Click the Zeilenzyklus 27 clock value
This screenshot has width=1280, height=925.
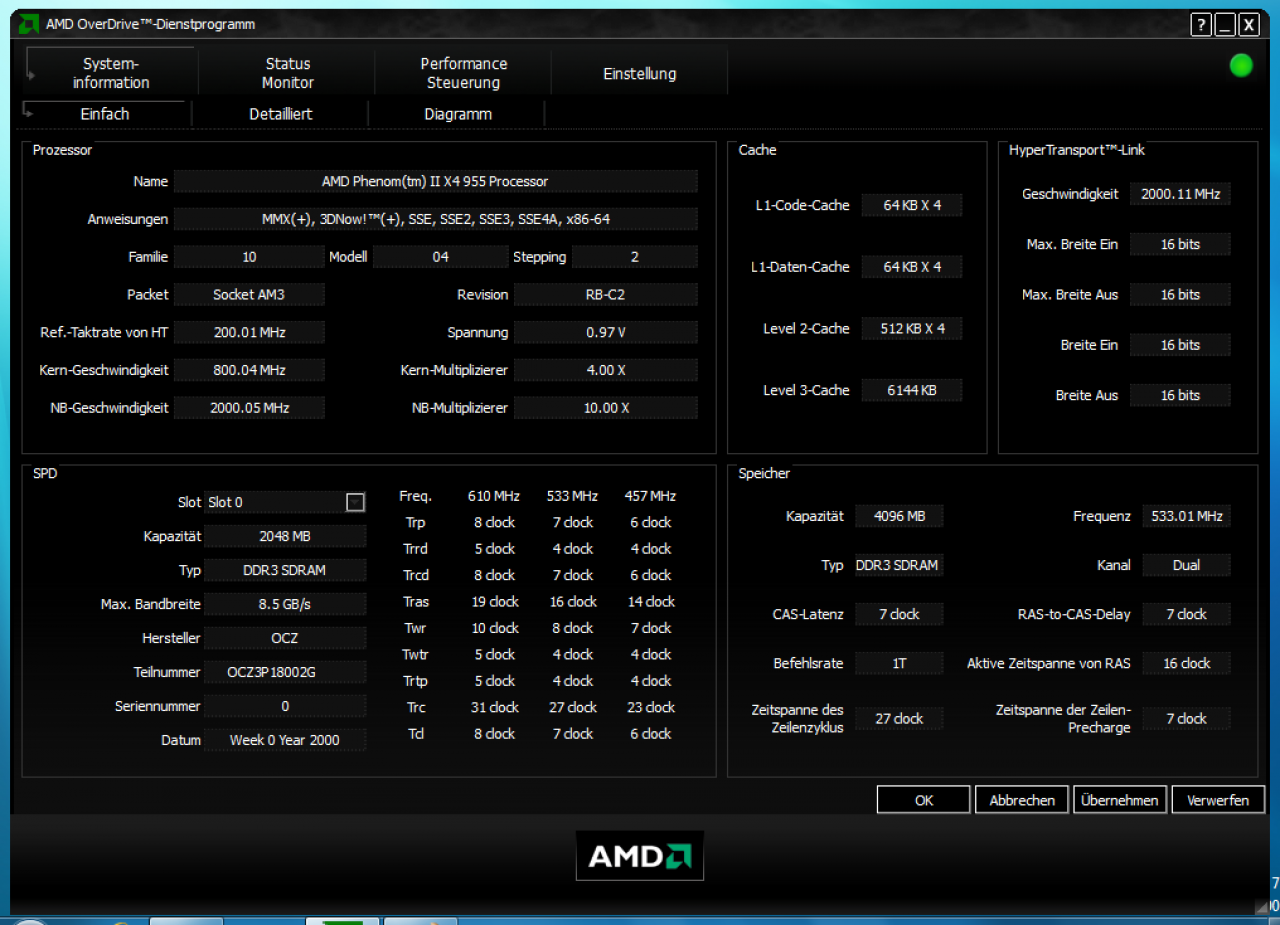(x=899, y=718)
